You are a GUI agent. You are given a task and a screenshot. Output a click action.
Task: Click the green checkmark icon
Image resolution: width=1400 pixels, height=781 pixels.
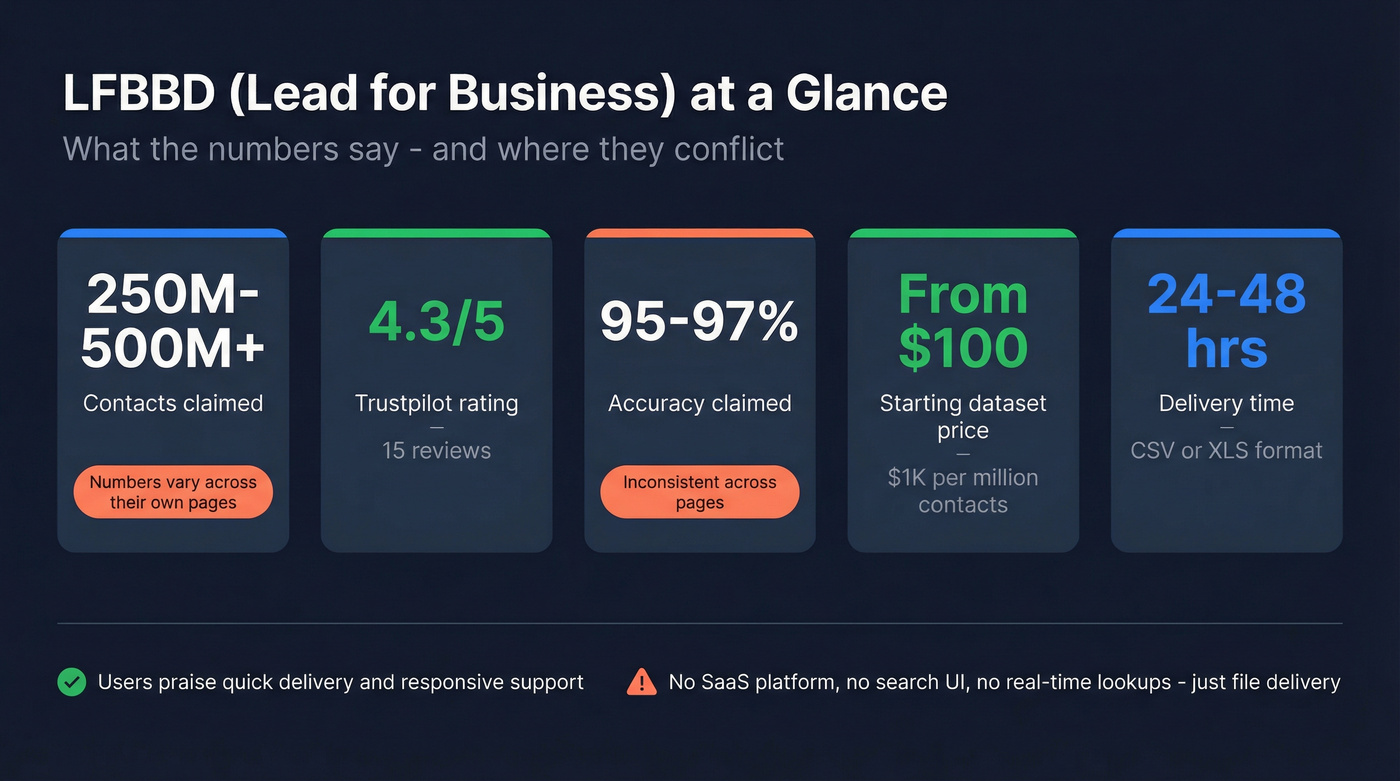[x=71, y=682]
